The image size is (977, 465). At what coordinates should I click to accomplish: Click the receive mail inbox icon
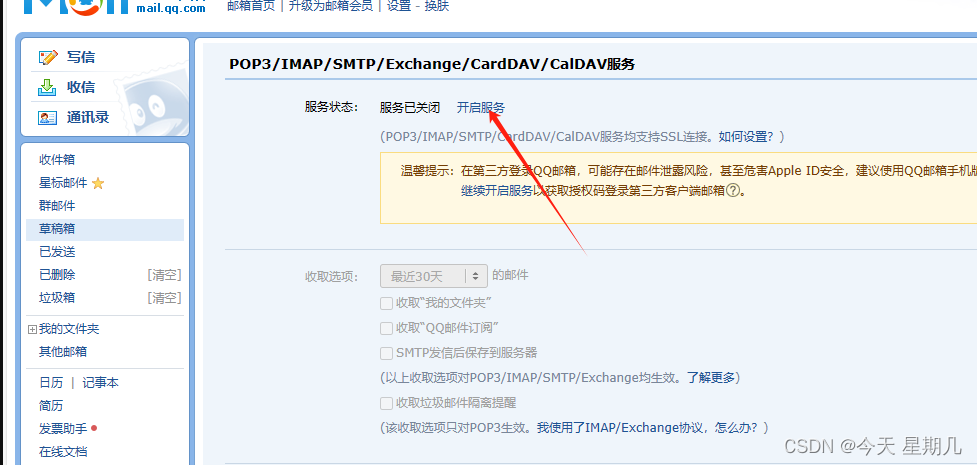(x=47, y=87)
